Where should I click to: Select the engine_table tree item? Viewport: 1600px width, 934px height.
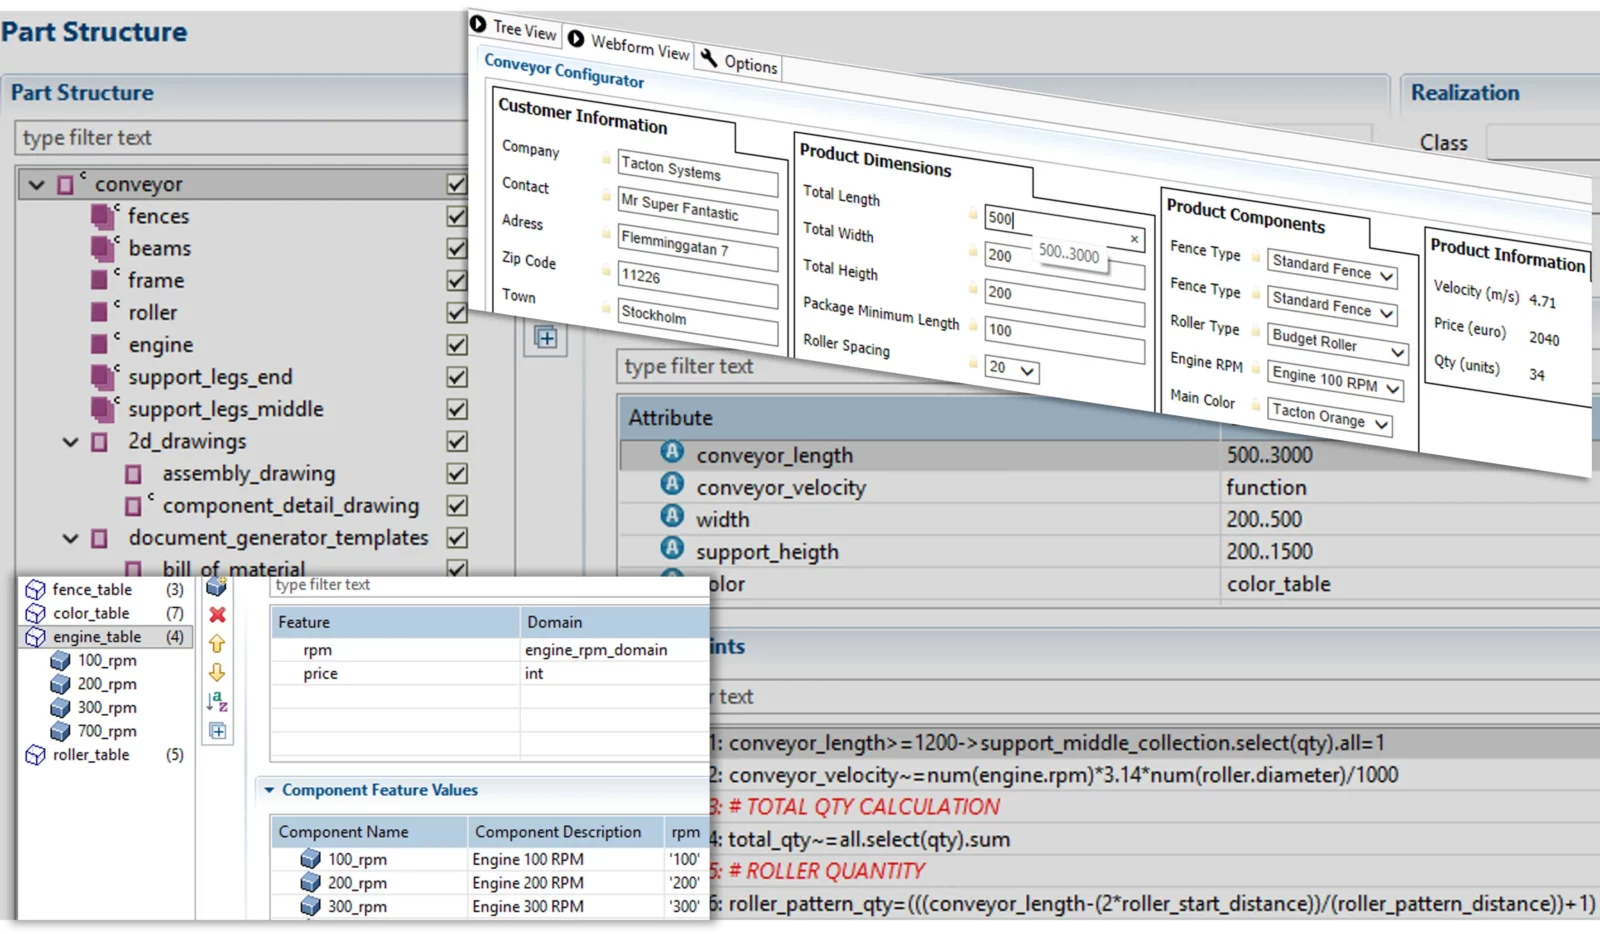tap(106, 637)
